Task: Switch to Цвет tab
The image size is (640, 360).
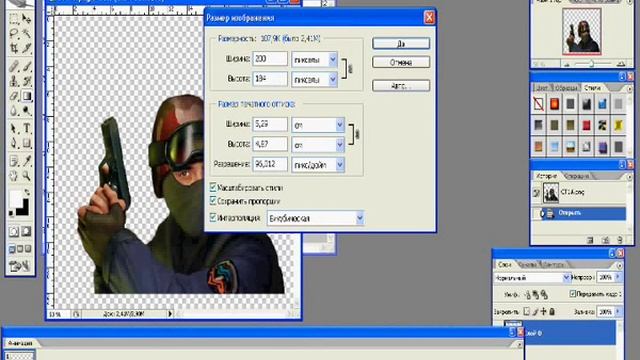Action: point(542,88)
